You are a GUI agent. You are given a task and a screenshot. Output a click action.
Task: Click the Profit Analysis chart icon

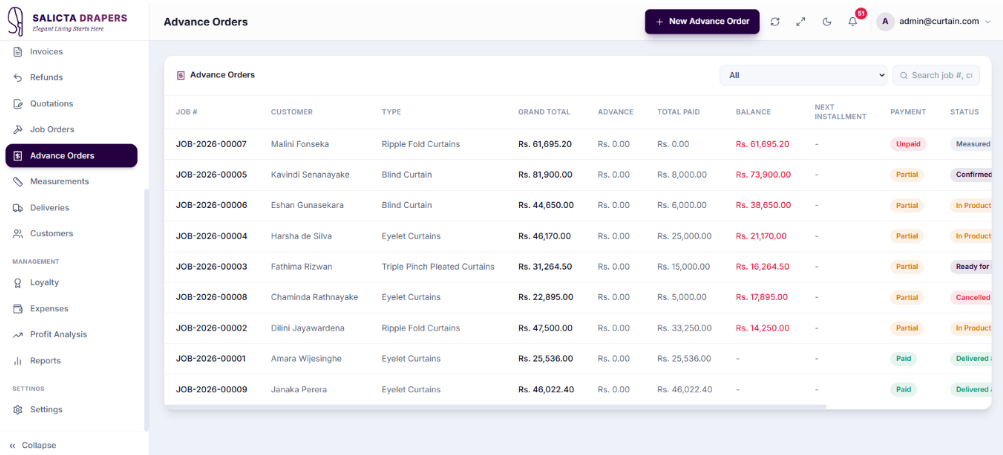pos(18,334)
